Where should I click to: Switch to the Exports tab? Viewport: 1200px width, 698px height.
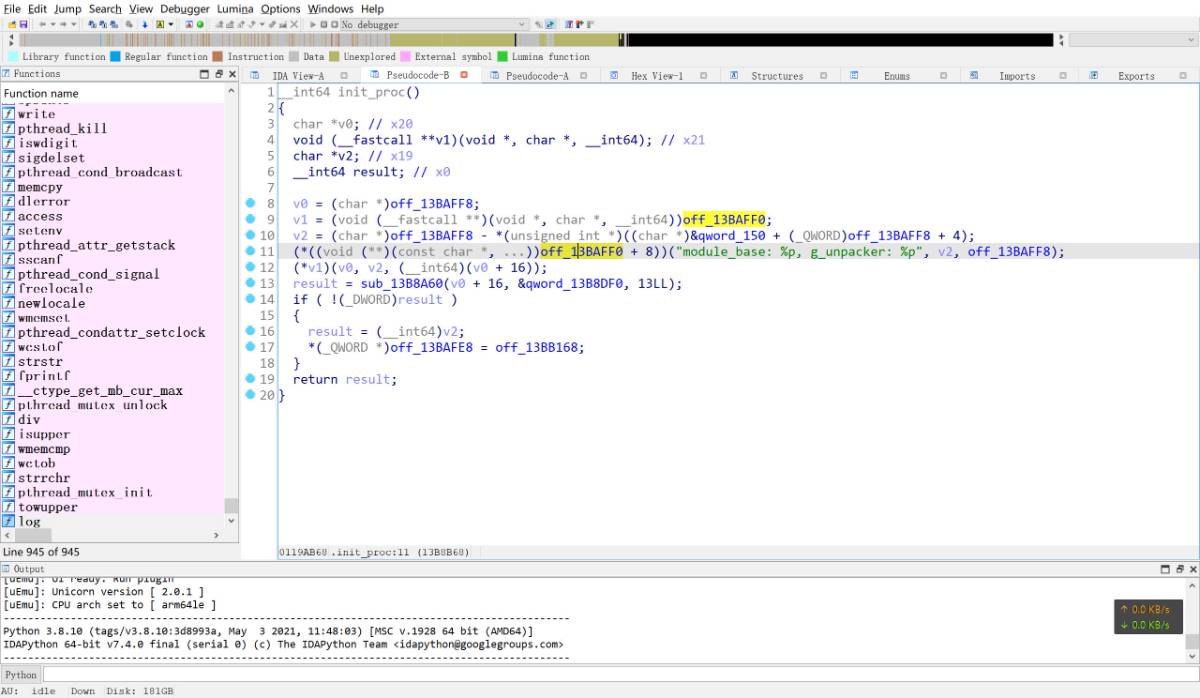click(1136, 75)
